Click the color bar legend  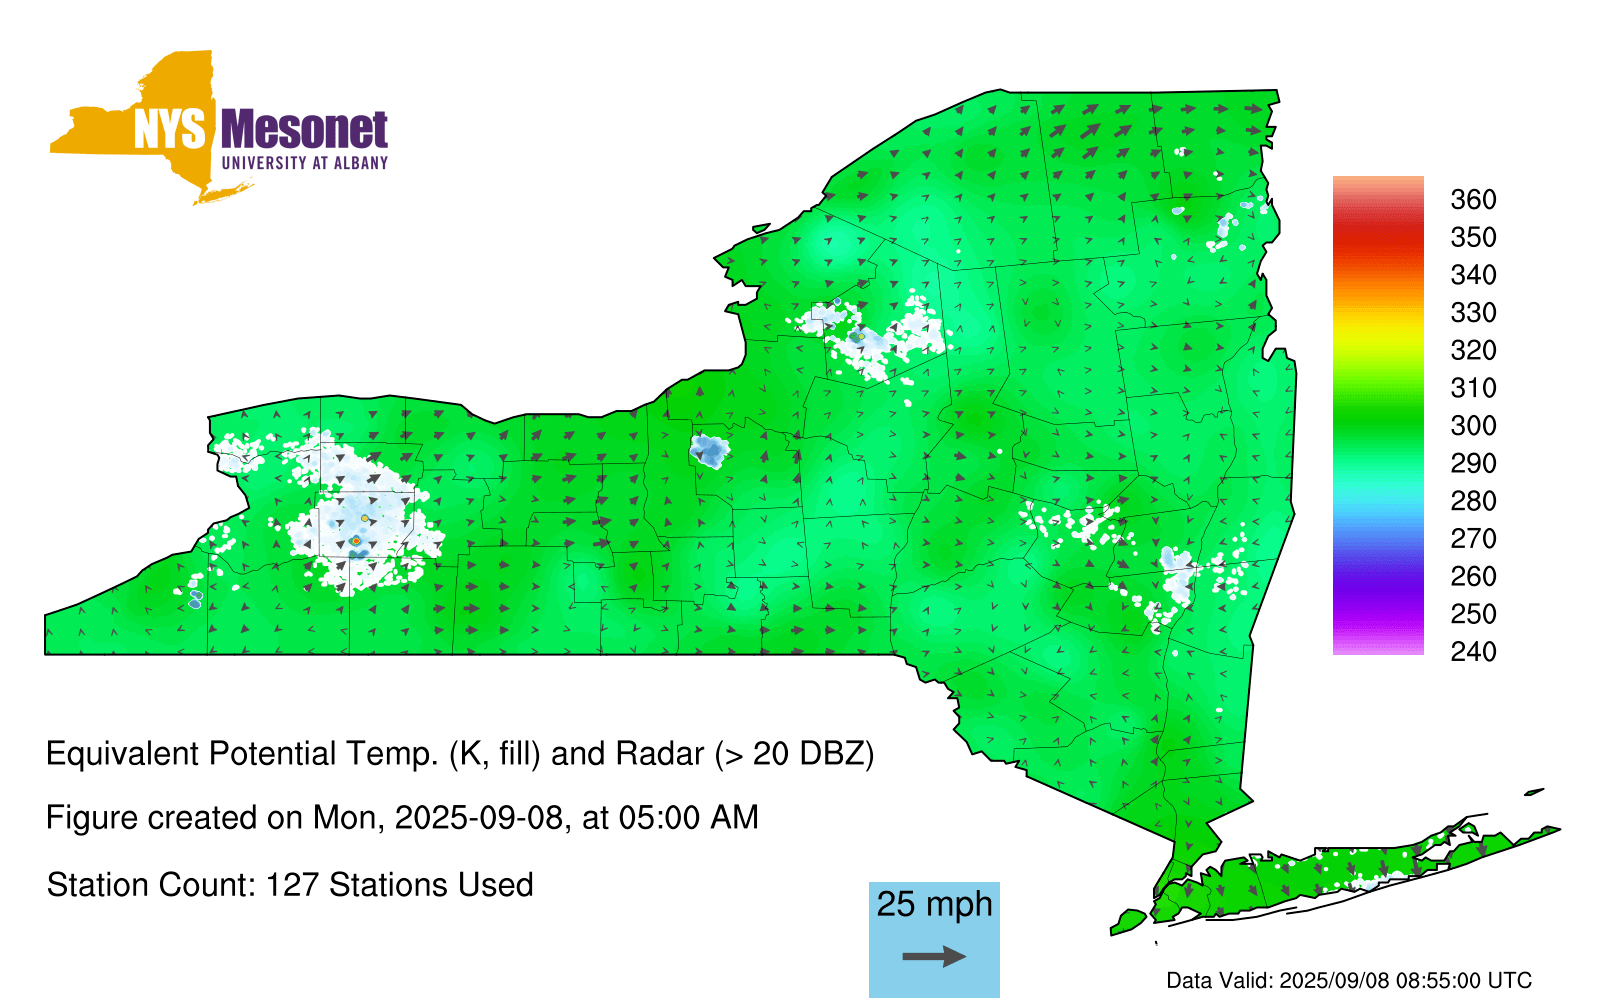1378,416
